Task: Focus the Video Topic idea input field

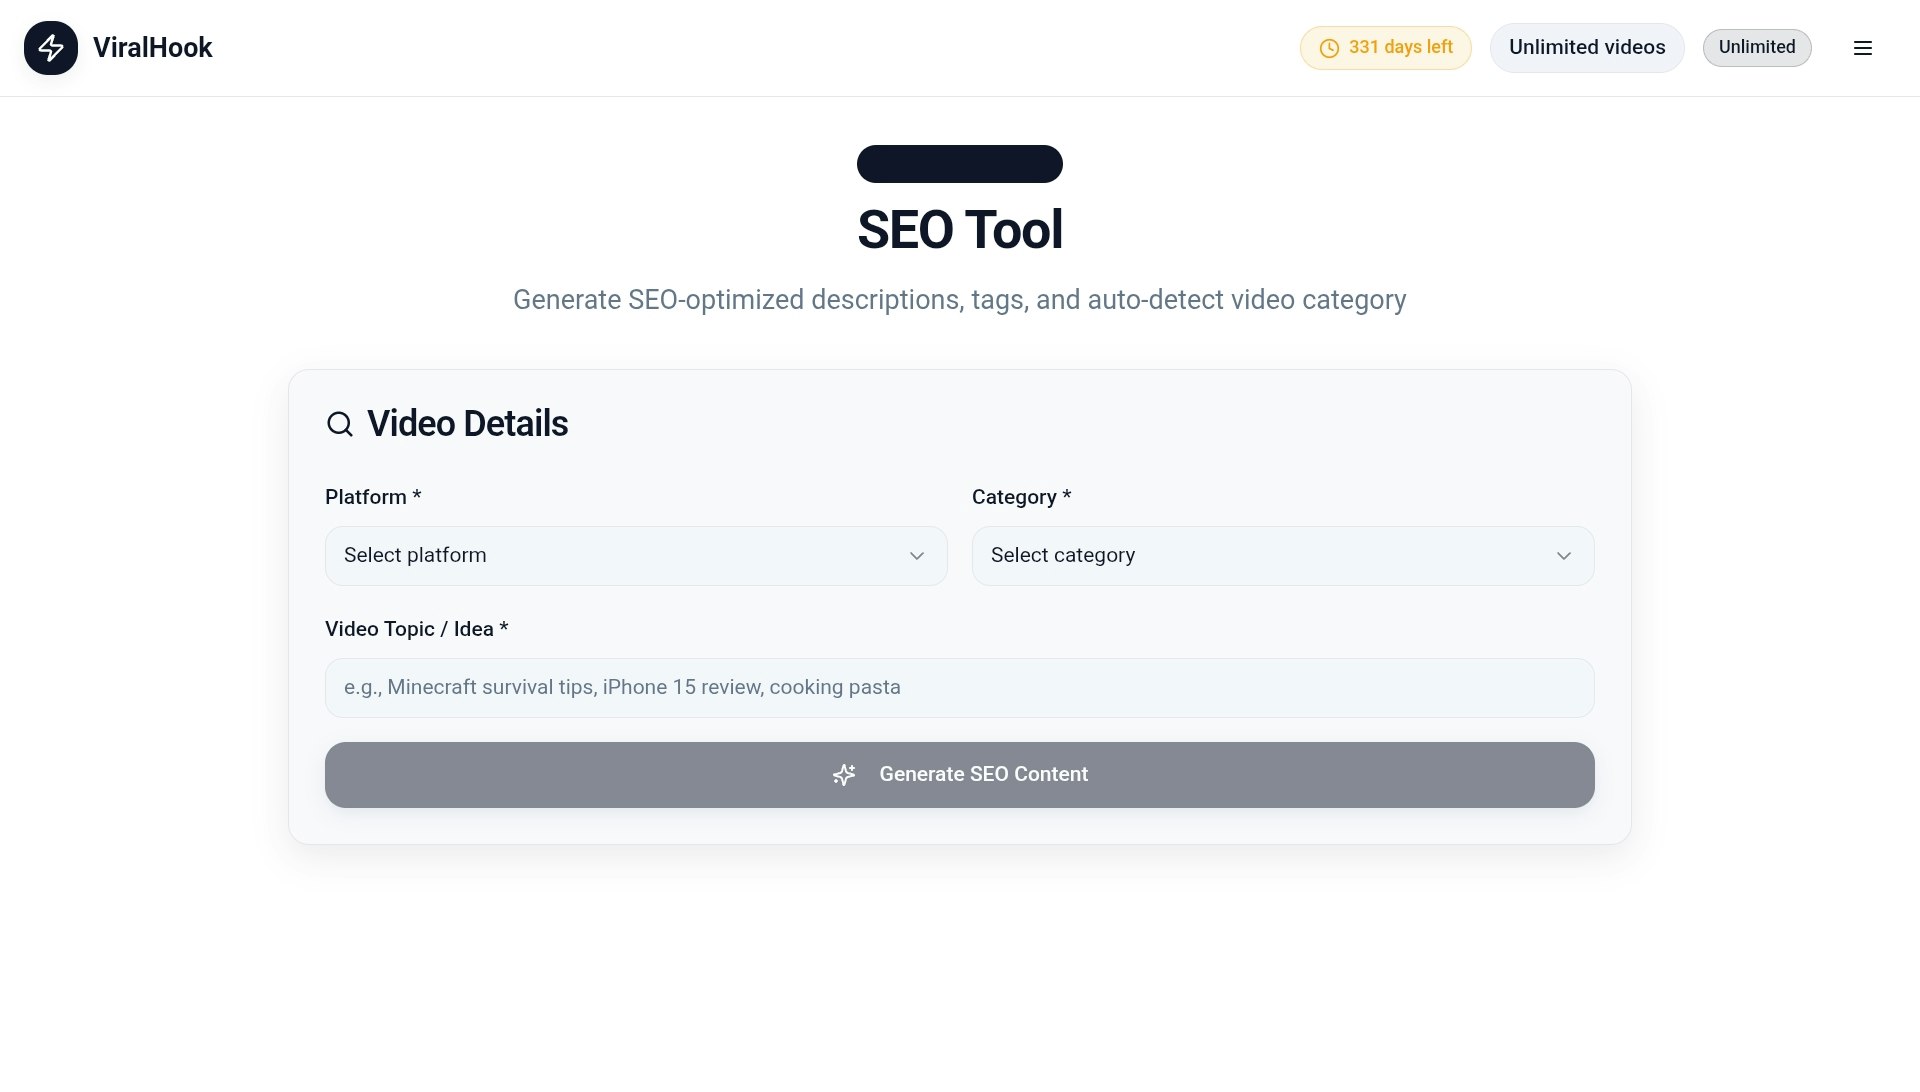Action: click(x=959, y=688)
